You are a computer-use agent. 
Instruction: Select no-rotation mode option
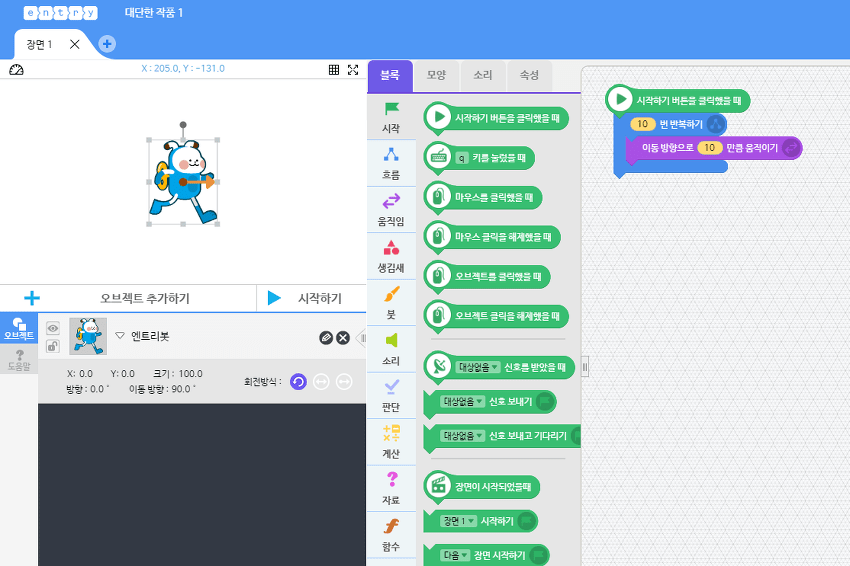tap(344, 382)
